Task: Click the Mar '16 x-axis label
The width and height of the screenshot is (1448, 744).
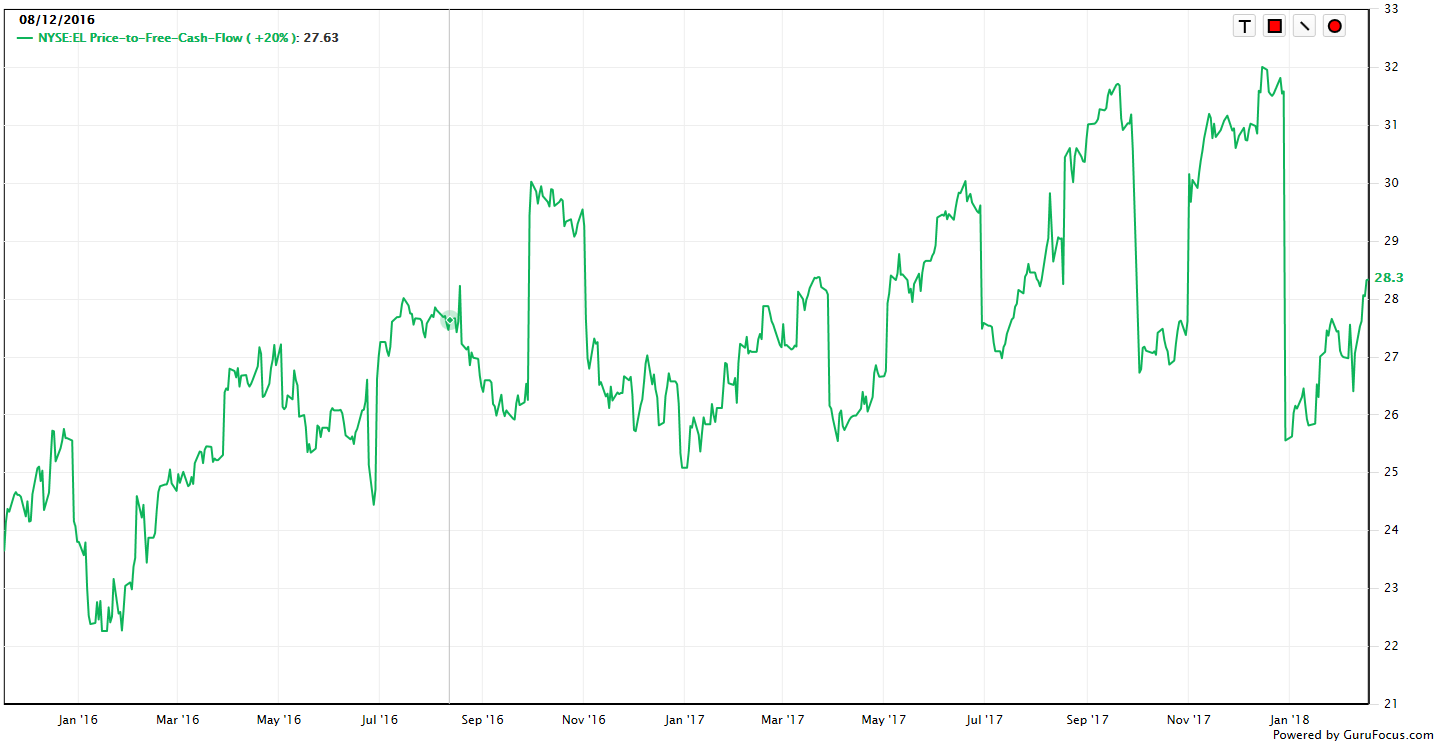Action: 177,719
